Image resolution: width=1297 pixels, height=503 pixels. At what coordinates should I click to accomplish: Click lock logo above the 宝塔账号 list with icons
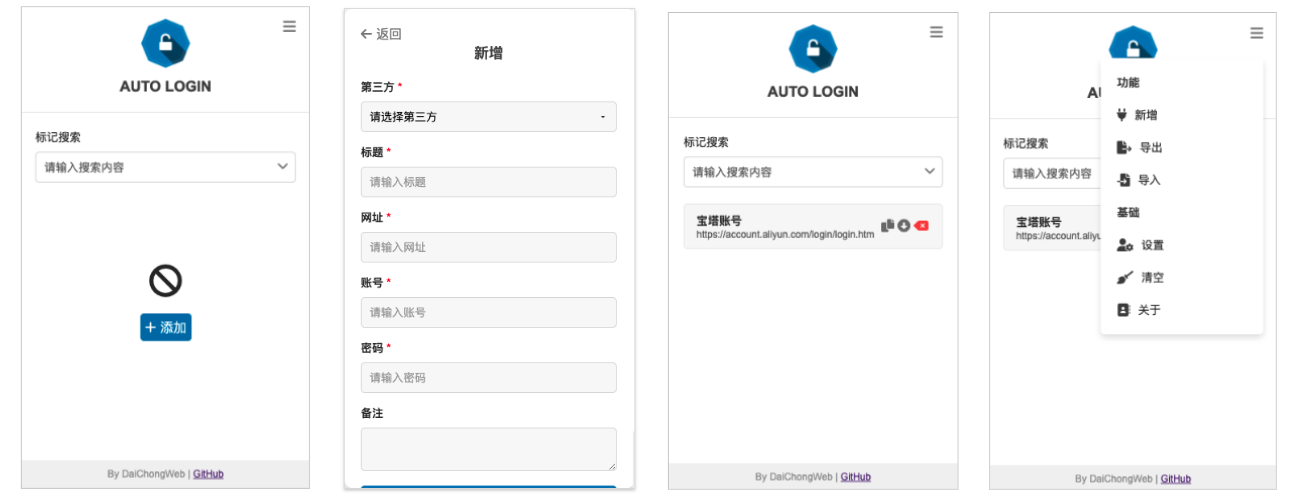coord(813,48)
